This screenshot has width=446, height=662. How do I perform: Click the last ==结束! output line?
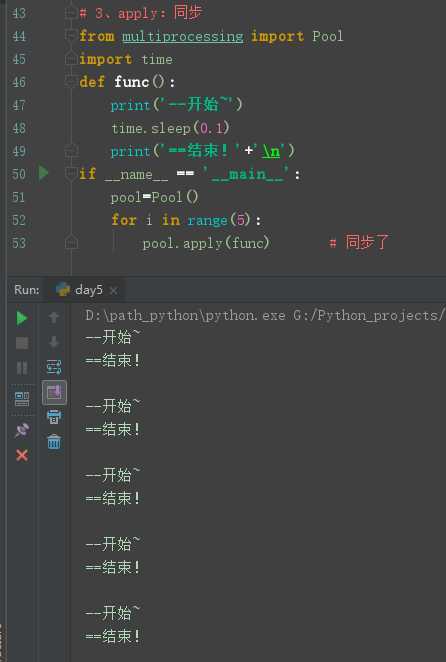pos(112,635)
